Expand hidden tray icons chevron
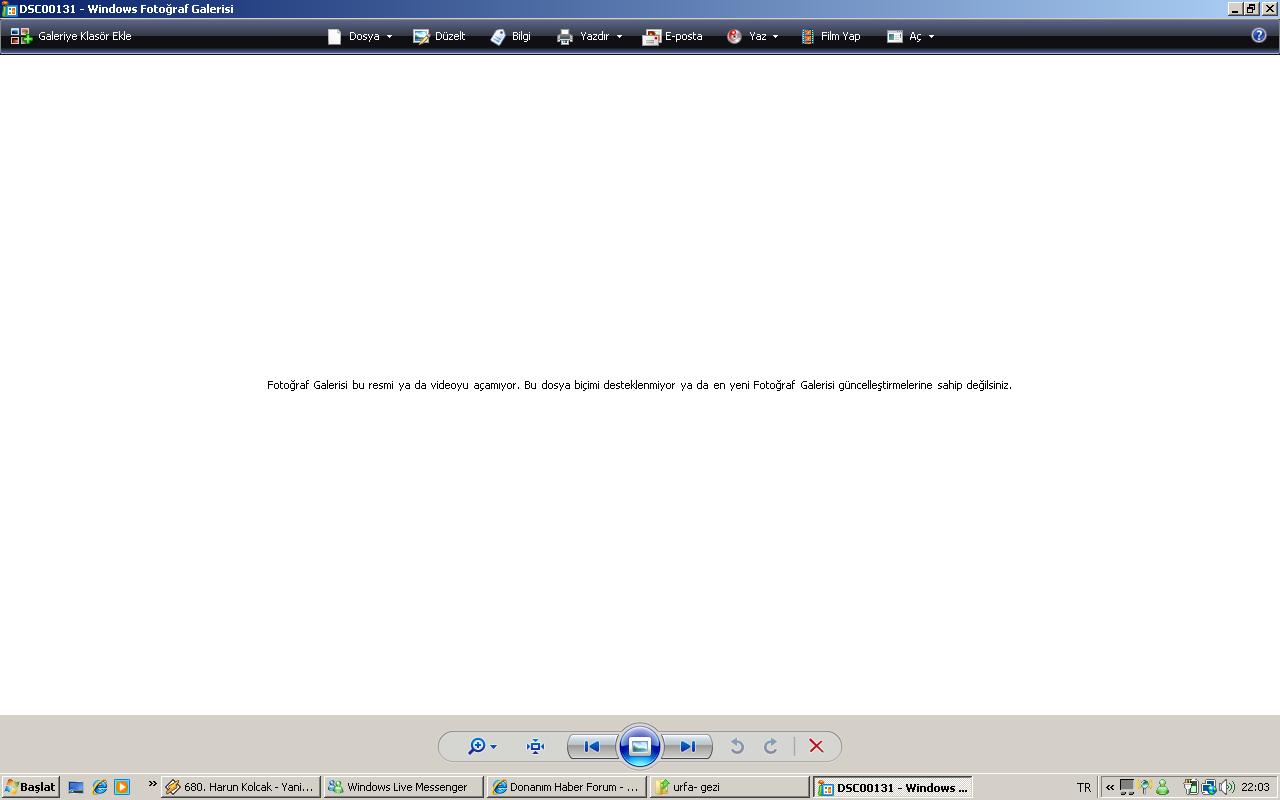1280x800 pixels. coord(1110,787)
